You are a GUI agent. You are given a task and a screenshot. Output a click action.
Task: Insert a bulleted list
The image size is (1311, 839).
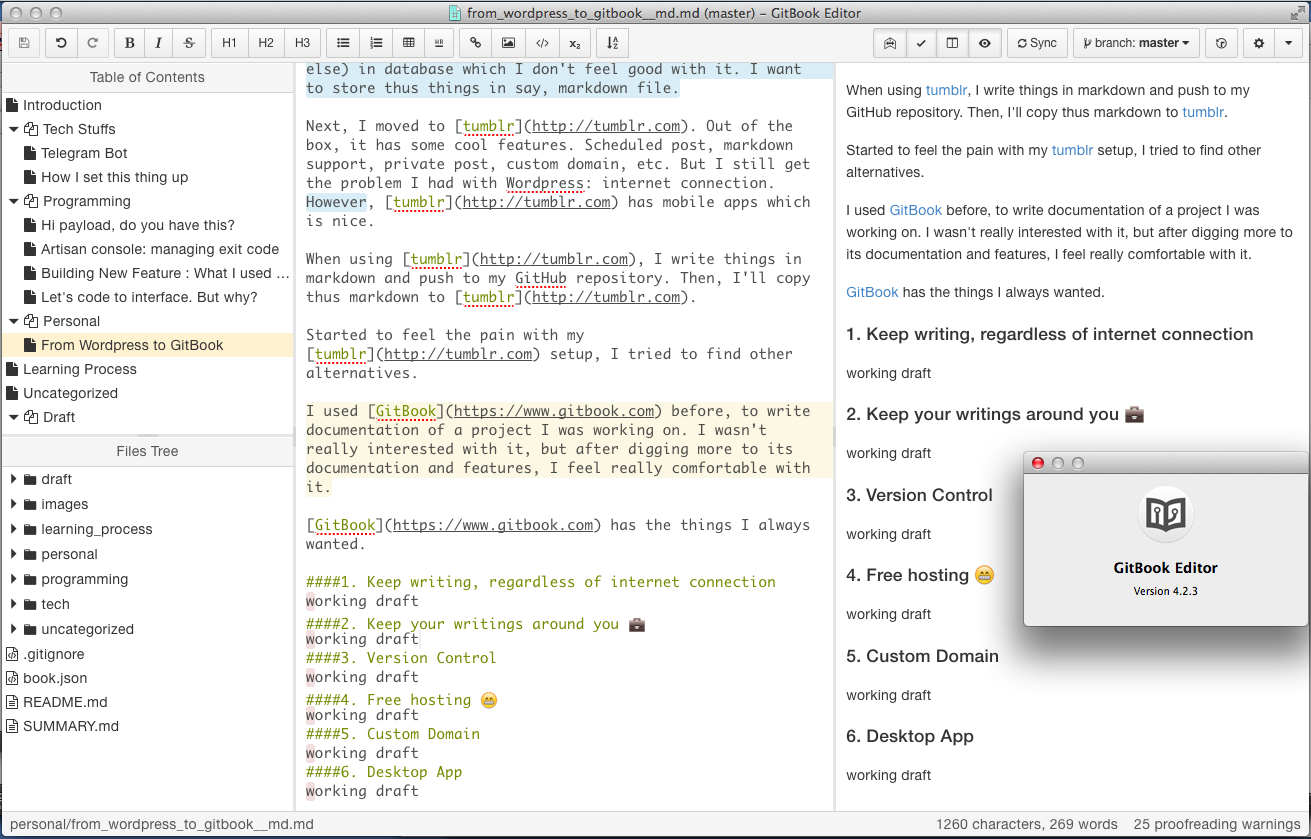[343, 43]
